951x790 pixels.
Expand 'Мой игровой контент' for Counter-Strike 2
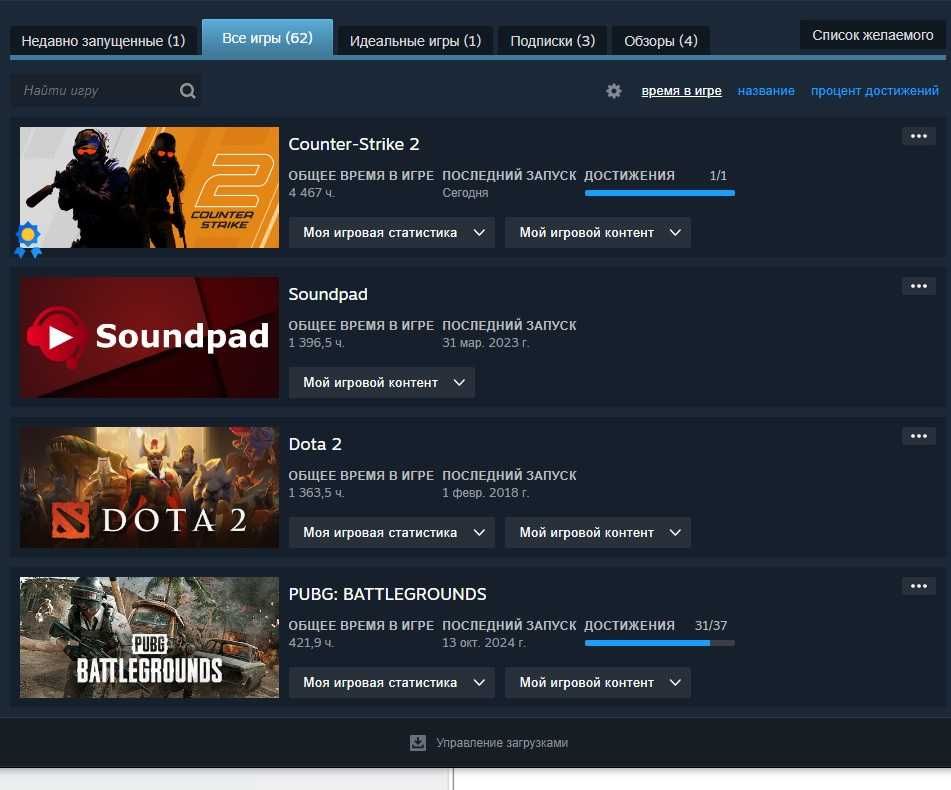coord(598,233)
